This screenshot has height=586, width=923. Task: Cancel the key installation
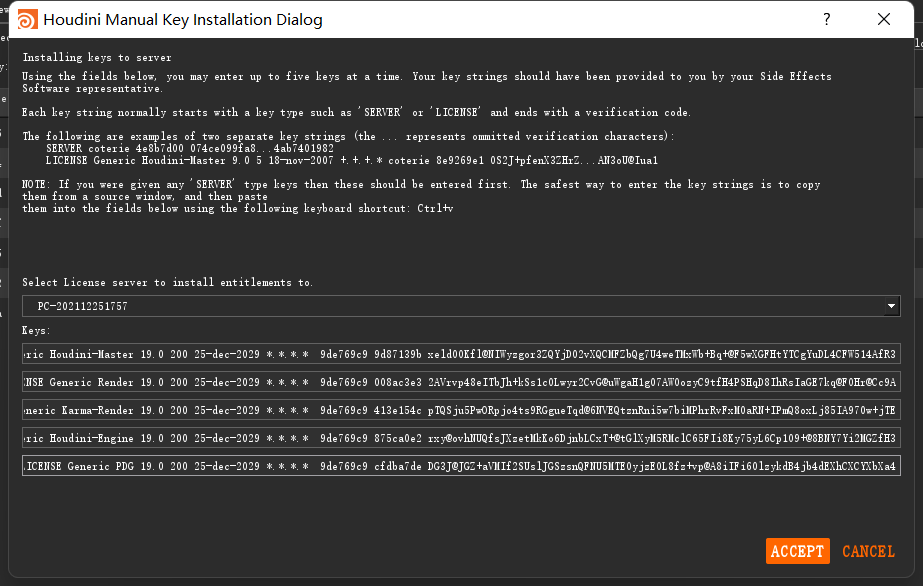pyautogui.click(x=868, y=551)
